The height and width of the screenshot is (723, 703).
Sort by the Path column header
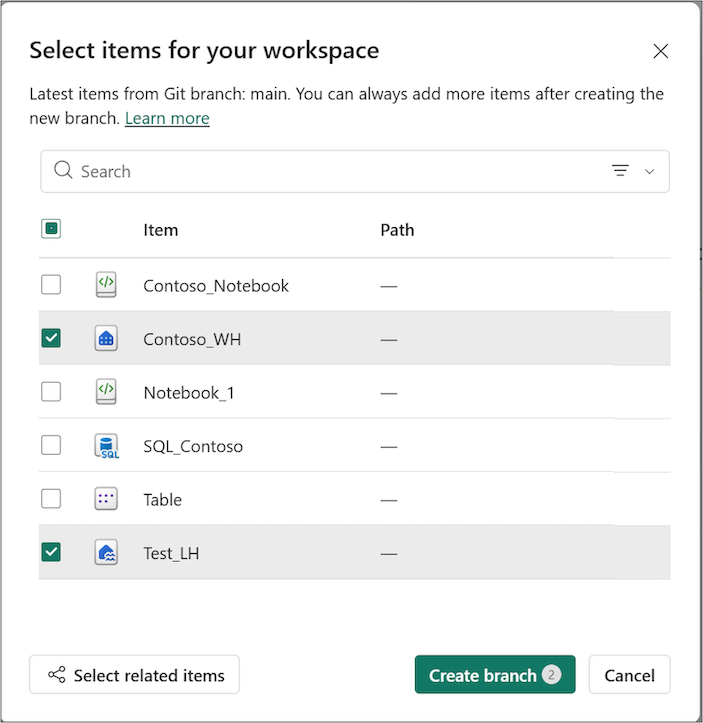[x=397, y=230]
